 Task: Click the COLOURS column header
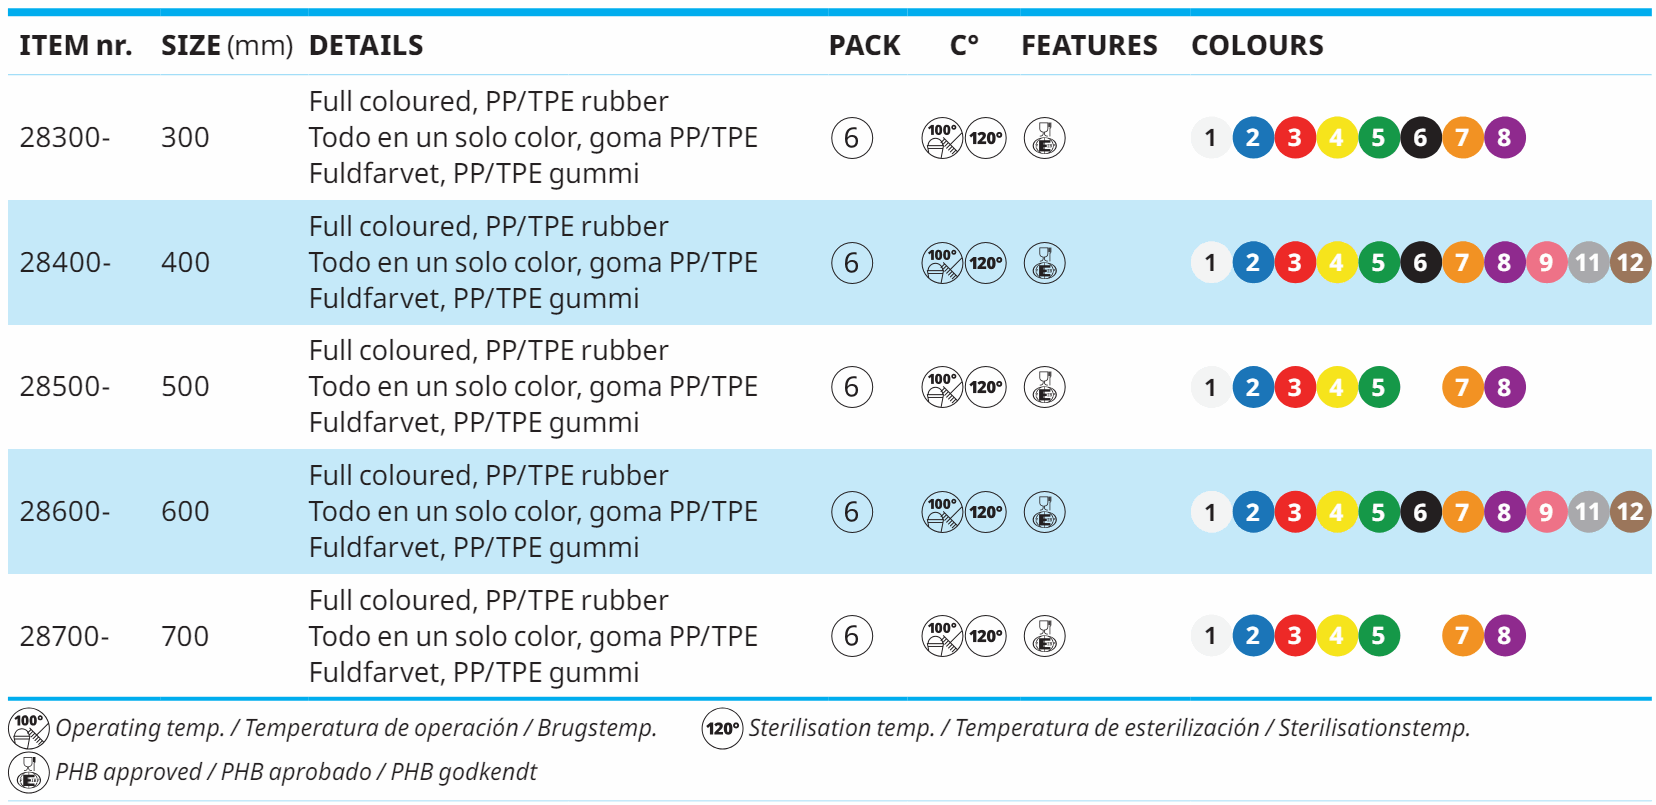(1257, 45)
